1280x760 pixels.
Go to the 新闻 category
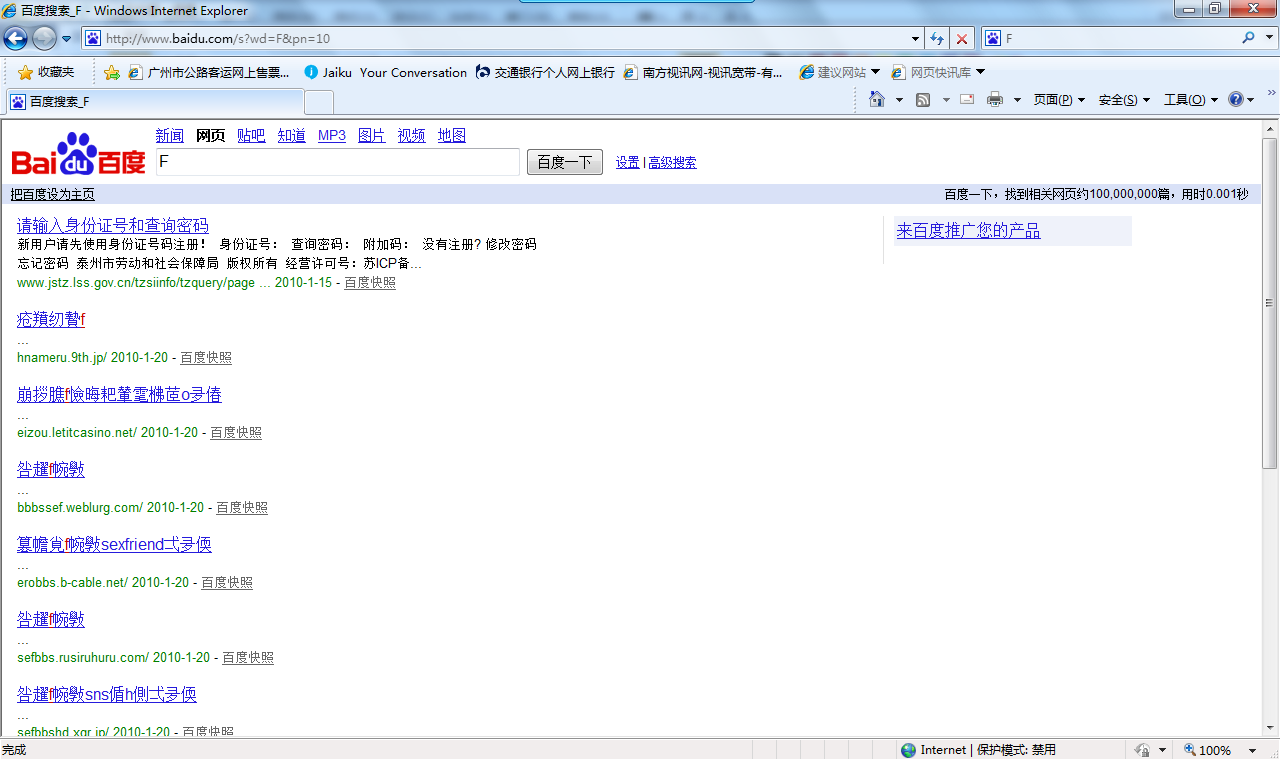[170, 136]
